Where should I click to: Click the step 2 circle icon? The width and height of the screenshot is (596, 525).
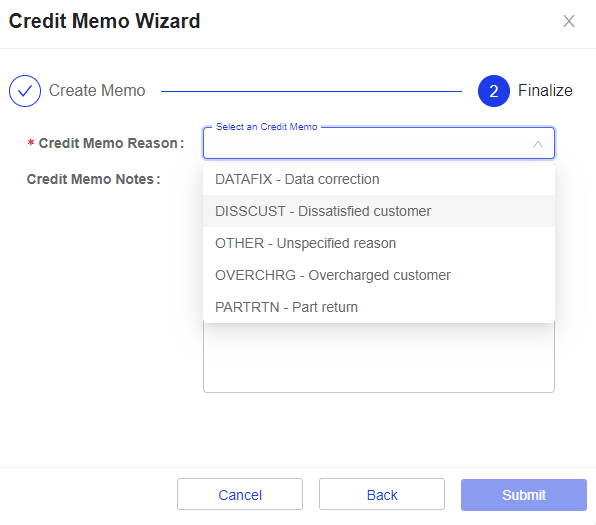click(x=493, y=91)
